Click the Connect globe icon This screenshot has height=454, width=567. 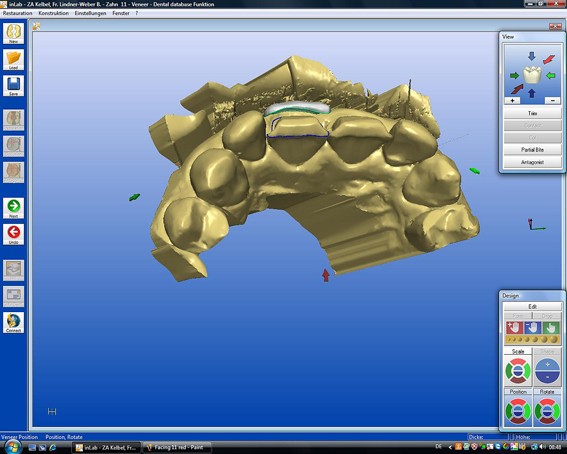click(x=13, y=322)
